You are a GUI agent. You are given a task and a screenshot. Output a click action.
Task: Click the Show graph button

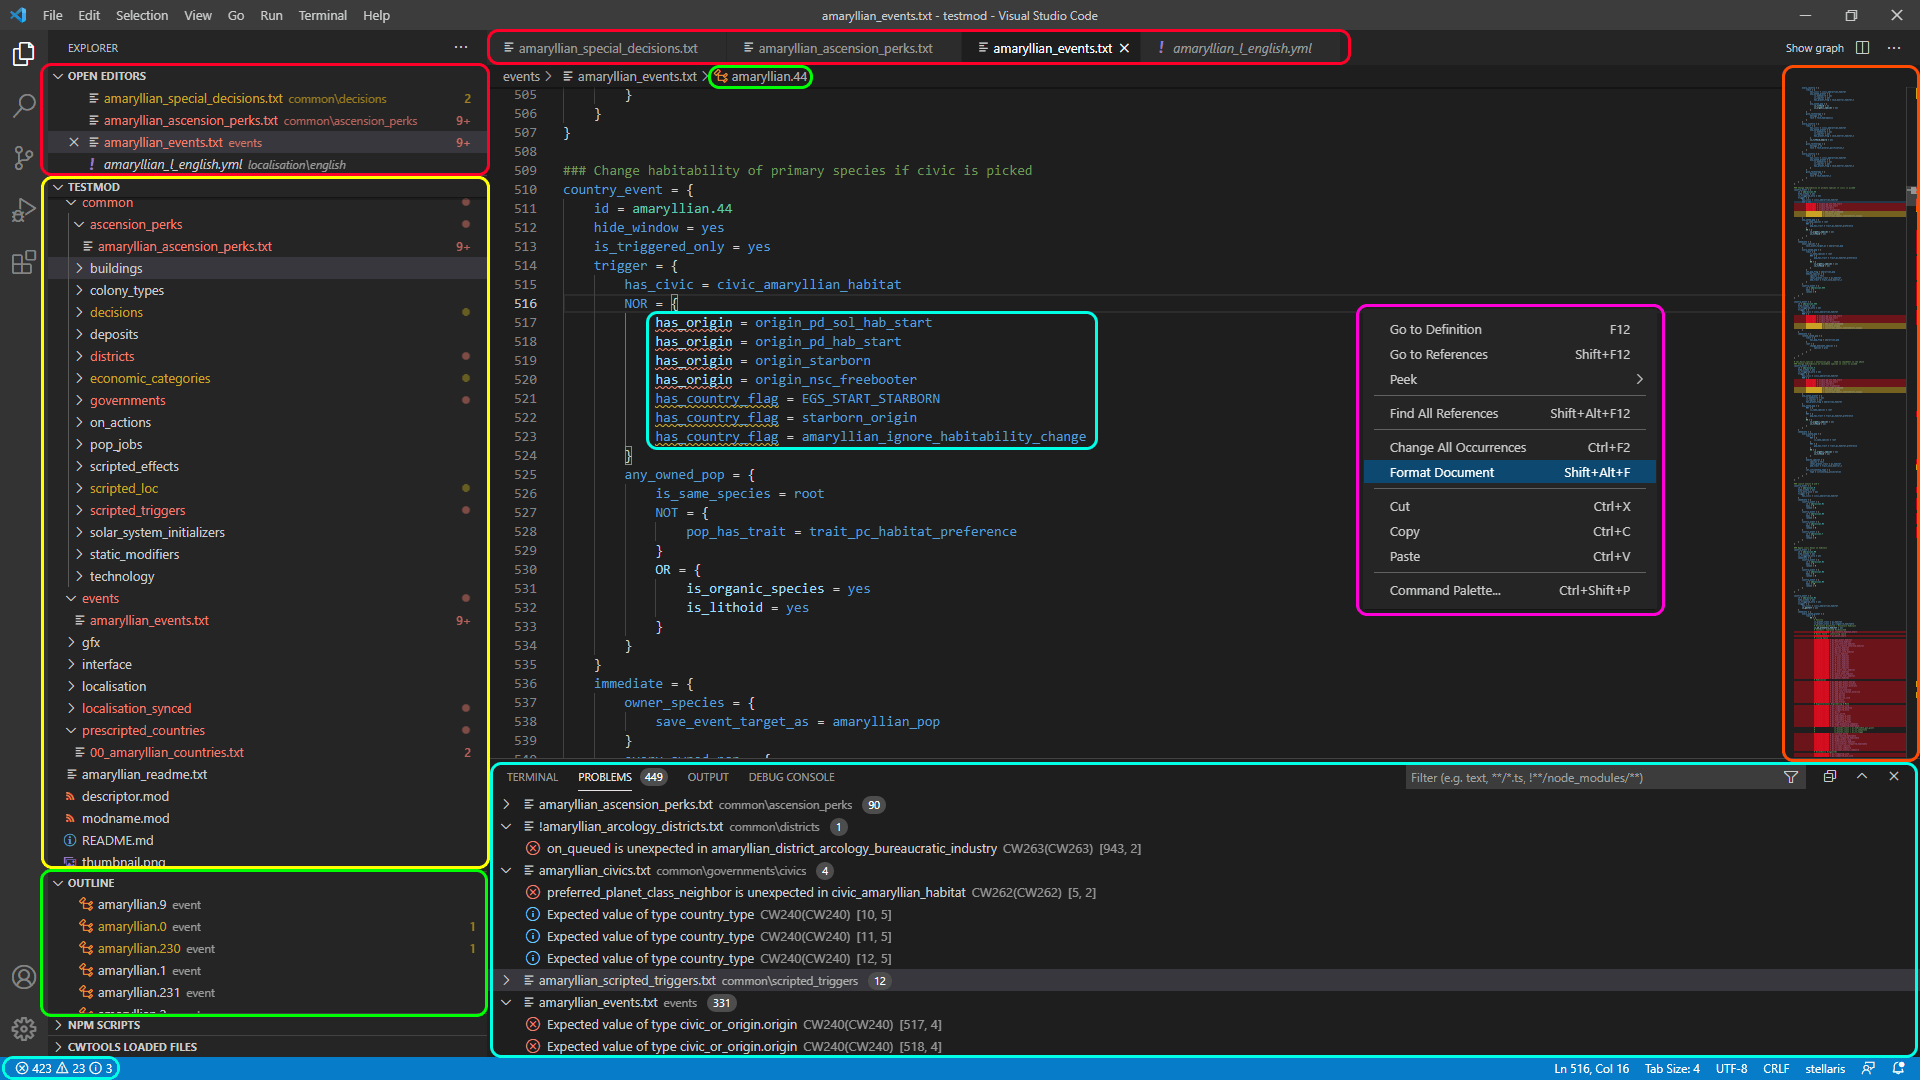1814,48
